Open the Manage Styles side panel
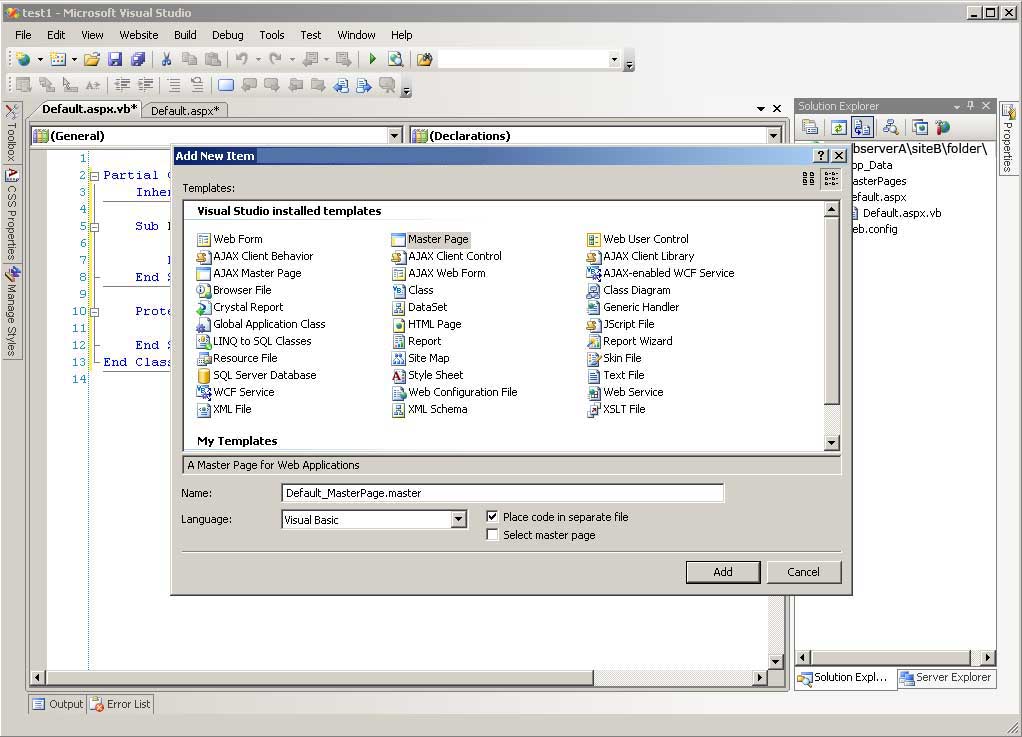 pyautogui.click(x=11, y=311)
